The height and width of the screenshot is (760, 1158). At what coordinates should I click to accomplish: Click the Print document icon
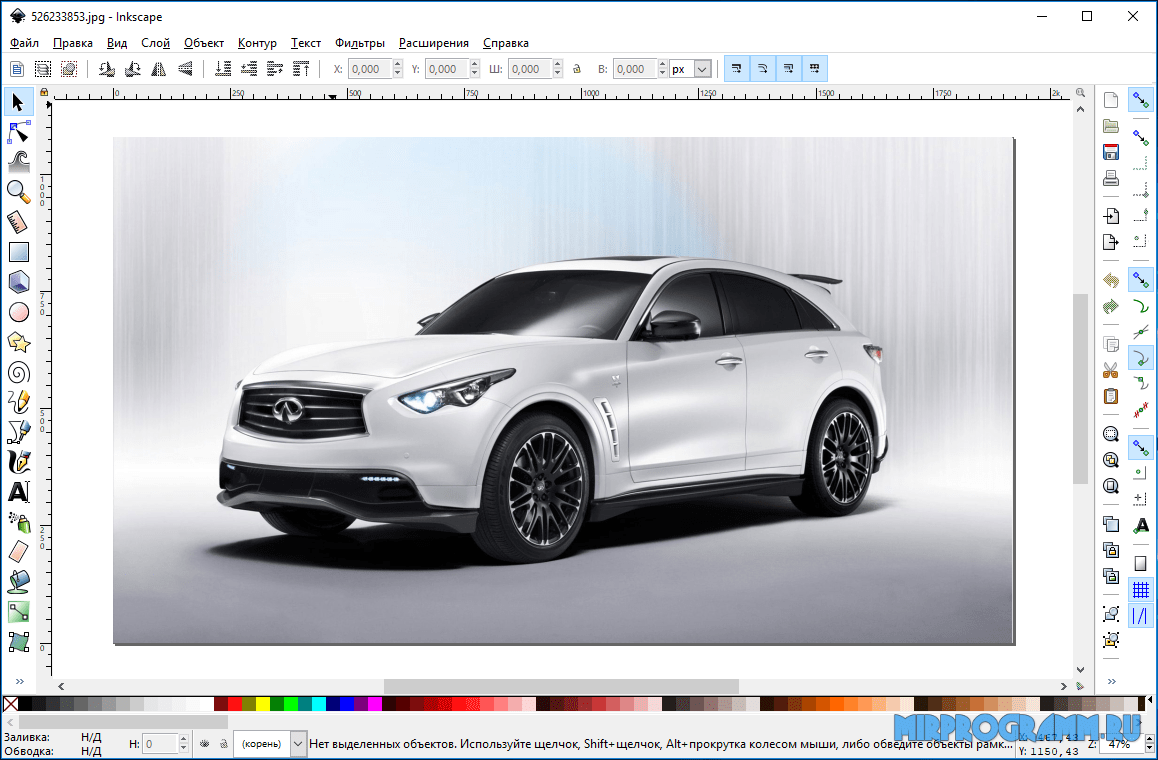pyautogui.click(x=1111, y=178)
